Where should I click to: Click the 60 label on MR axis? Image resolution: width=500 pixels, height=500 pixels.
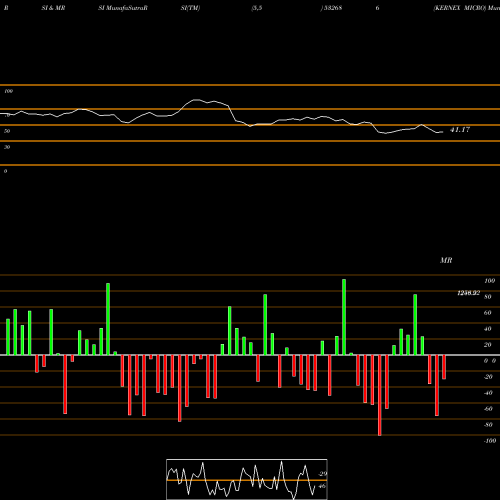click(x=488, y=313)
